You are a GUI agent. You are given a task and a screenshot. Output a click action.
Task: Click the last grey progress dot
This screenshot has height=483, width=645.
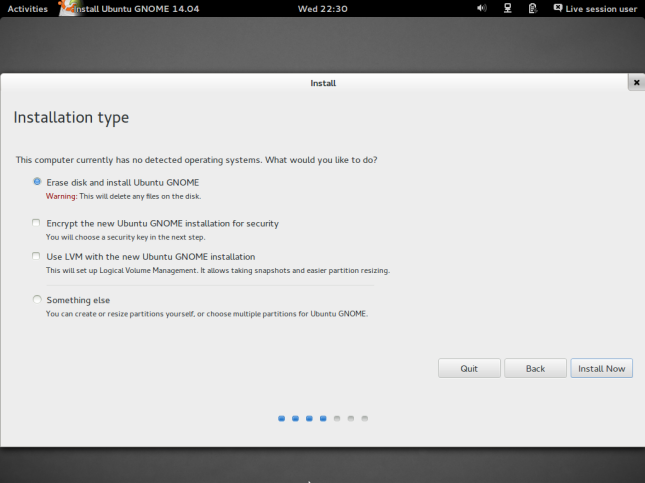365,418
